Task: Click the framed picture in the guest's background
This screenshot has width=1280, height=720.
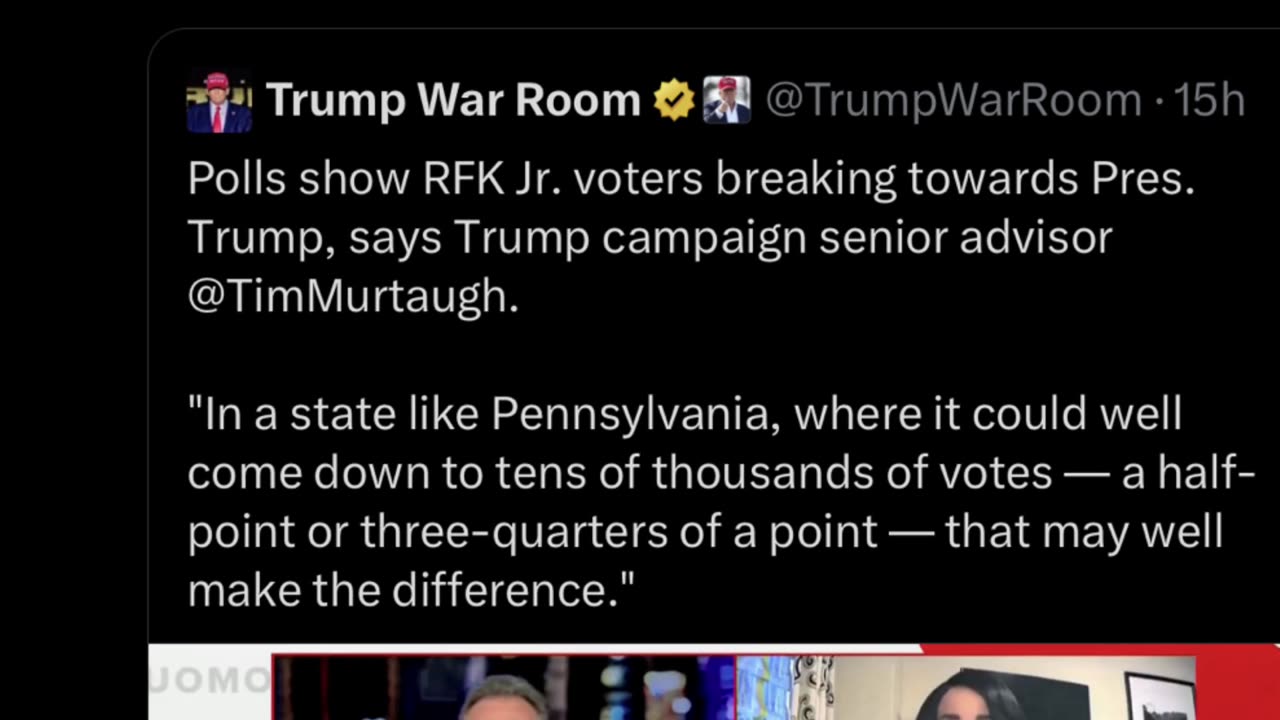Action: [1159, 695]
